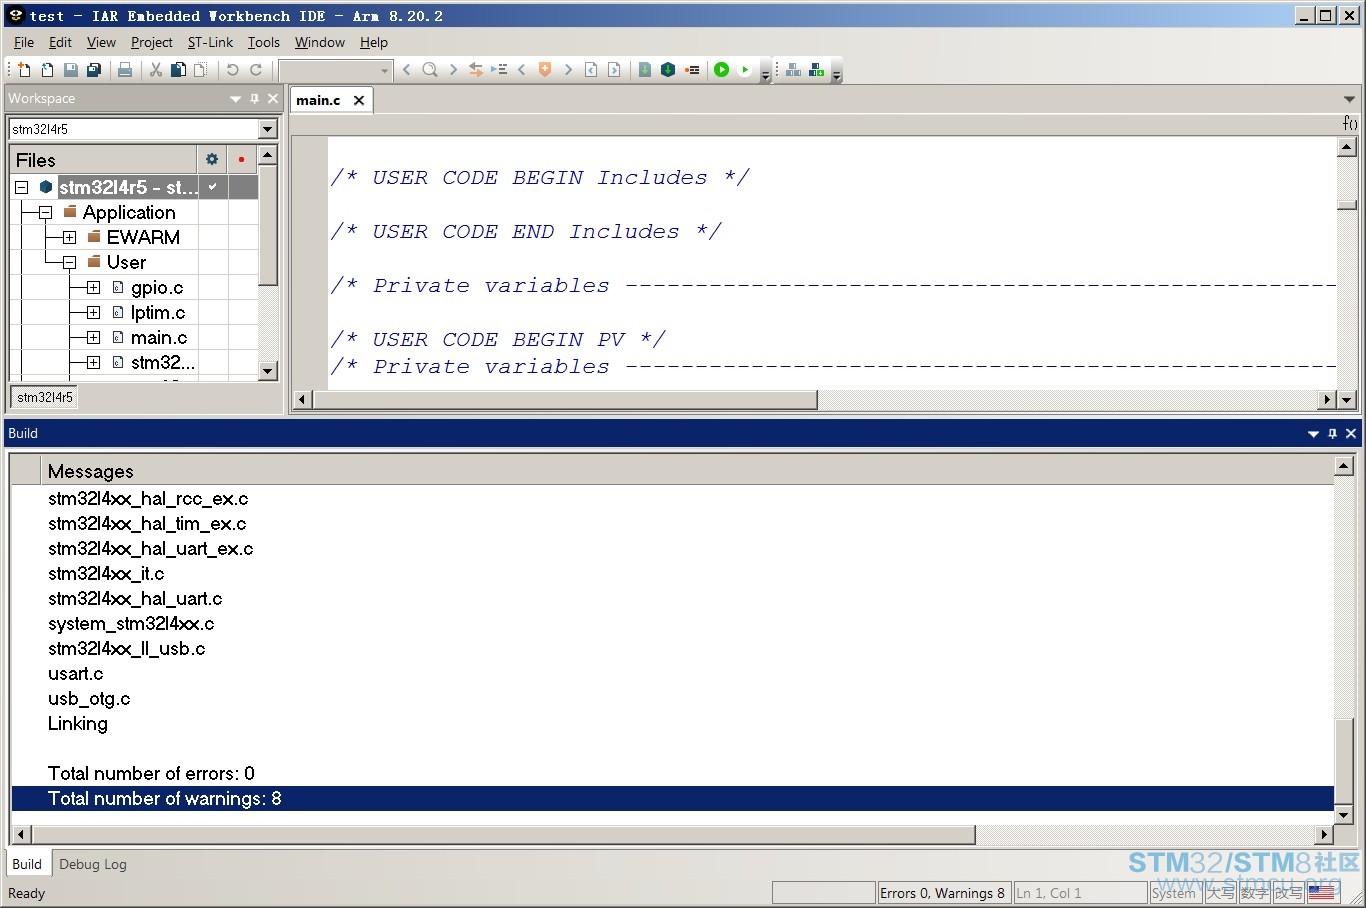Collapse the Application folder
Viewport: 1366px width, 908px height.
pos(45,212)
